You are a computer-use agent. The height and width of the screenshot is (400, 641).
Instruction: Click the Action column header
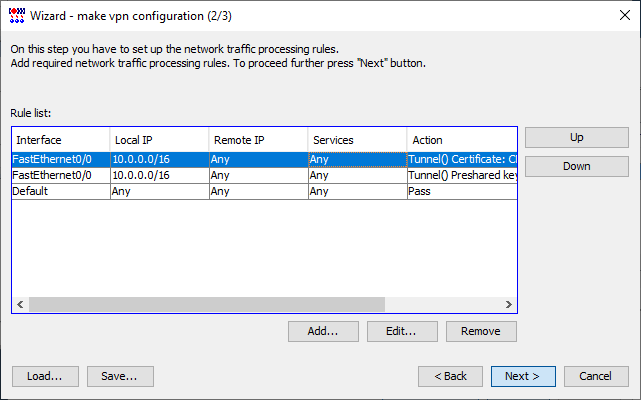click(462, 140)
